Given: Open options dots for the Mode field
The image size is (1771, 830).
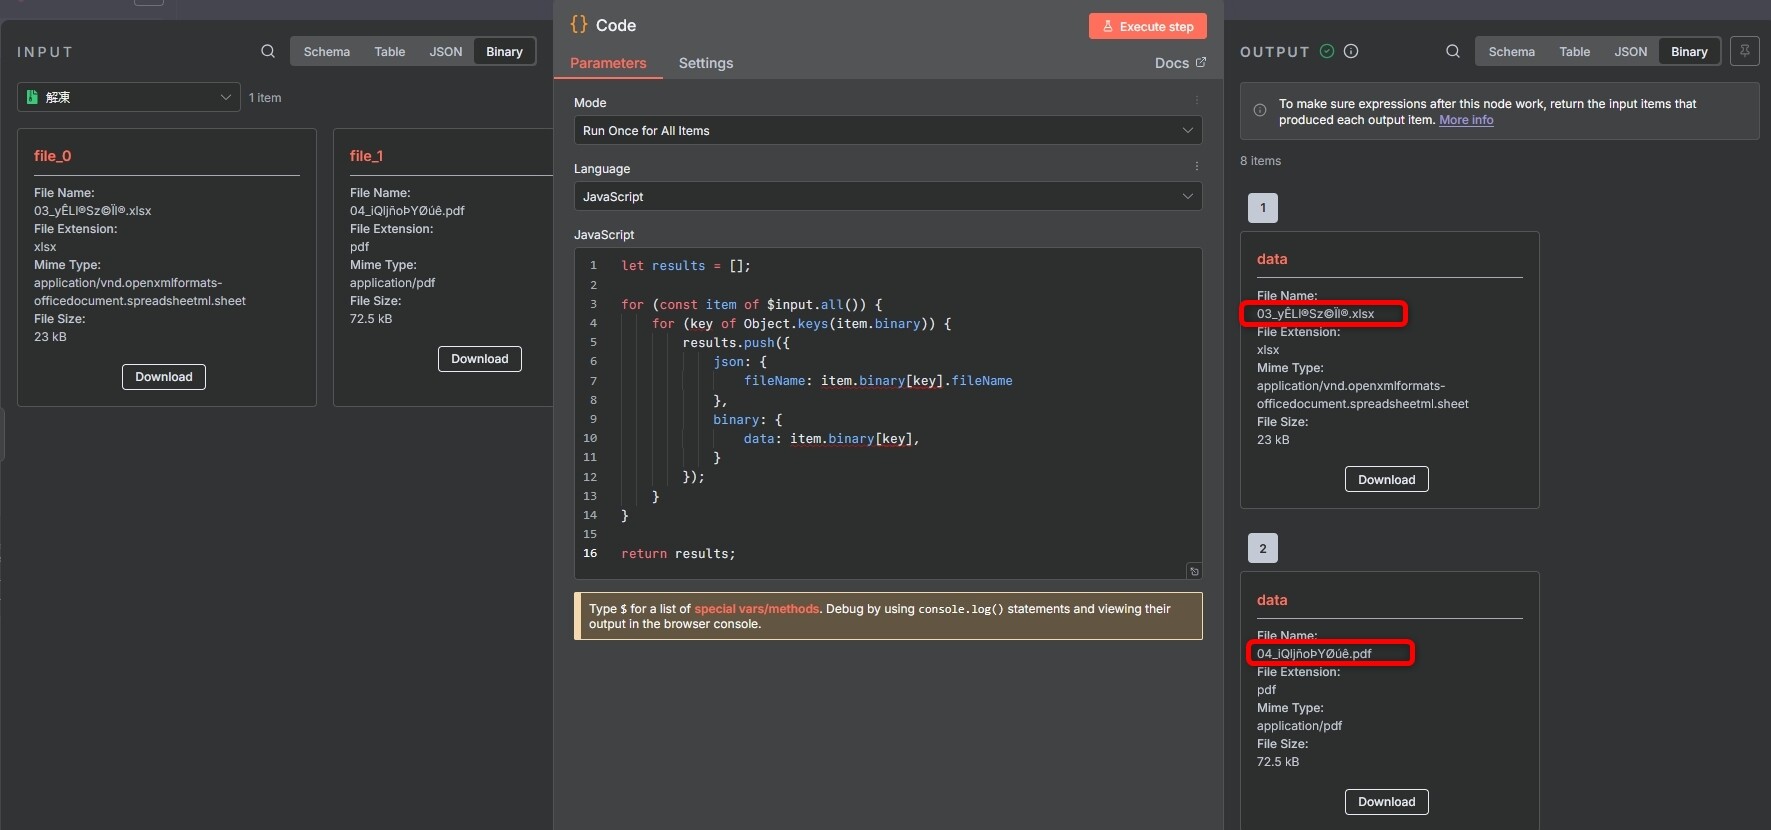Looking at the screenshot, I should click(x=1196, y=101).
